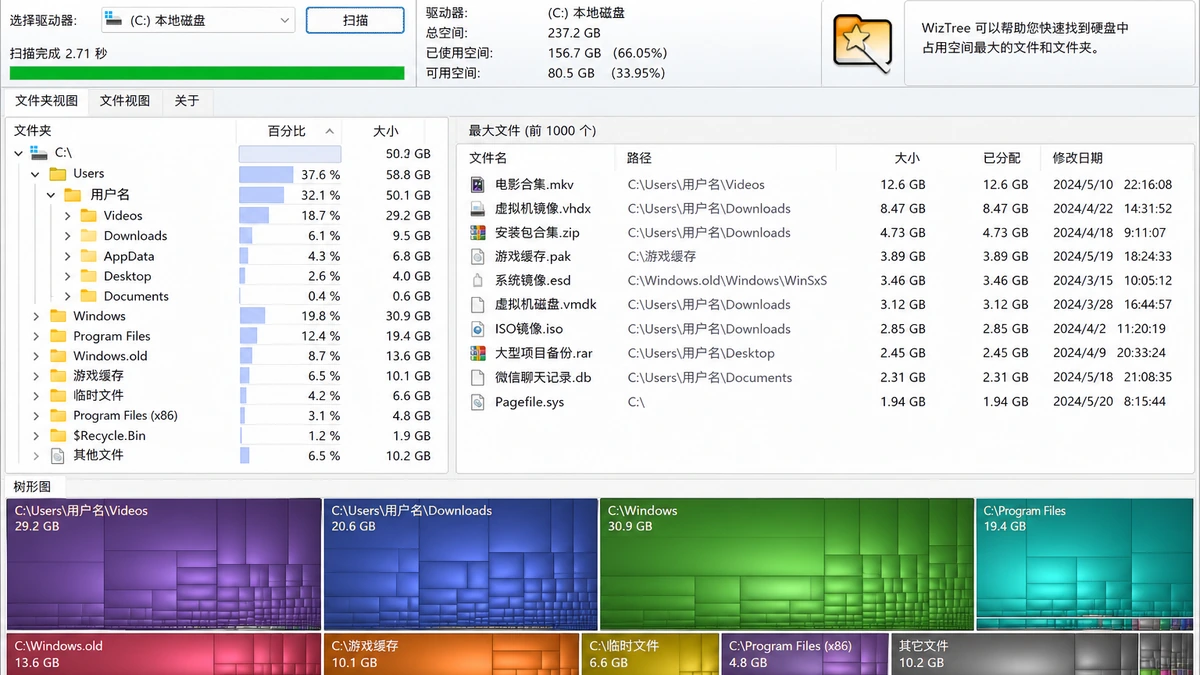Click the disc icon for ISO镜像.iso

tap(478, 329)
